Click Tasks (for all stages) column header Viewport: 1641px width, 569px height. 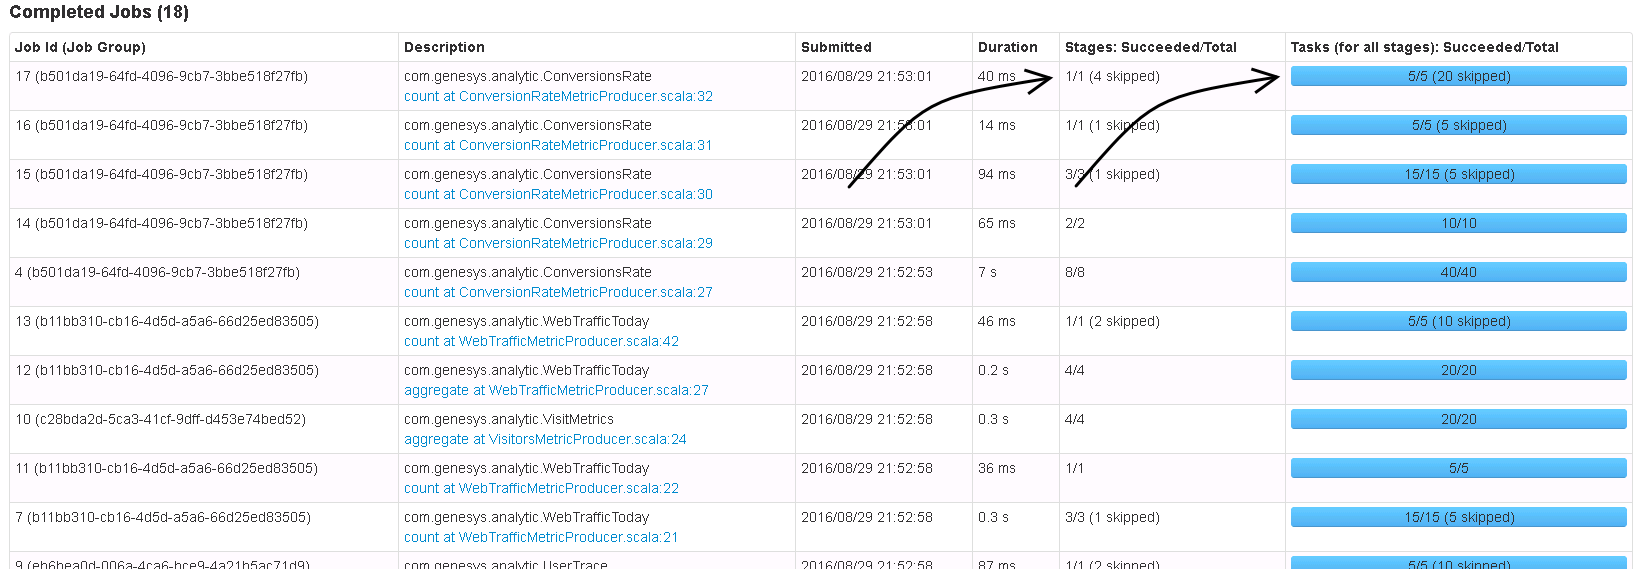[x=1424, y=47]
